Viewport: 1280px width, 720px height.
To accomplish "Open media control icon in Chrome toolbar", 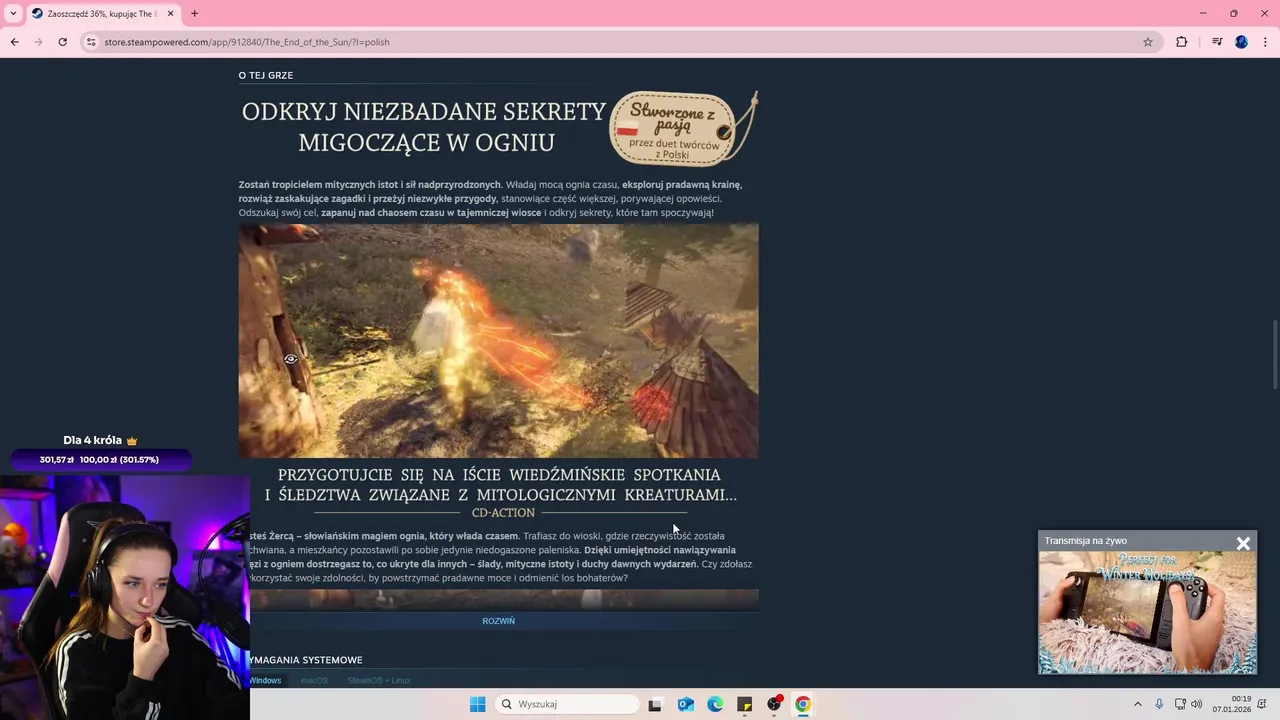I will click(1217, 42).
